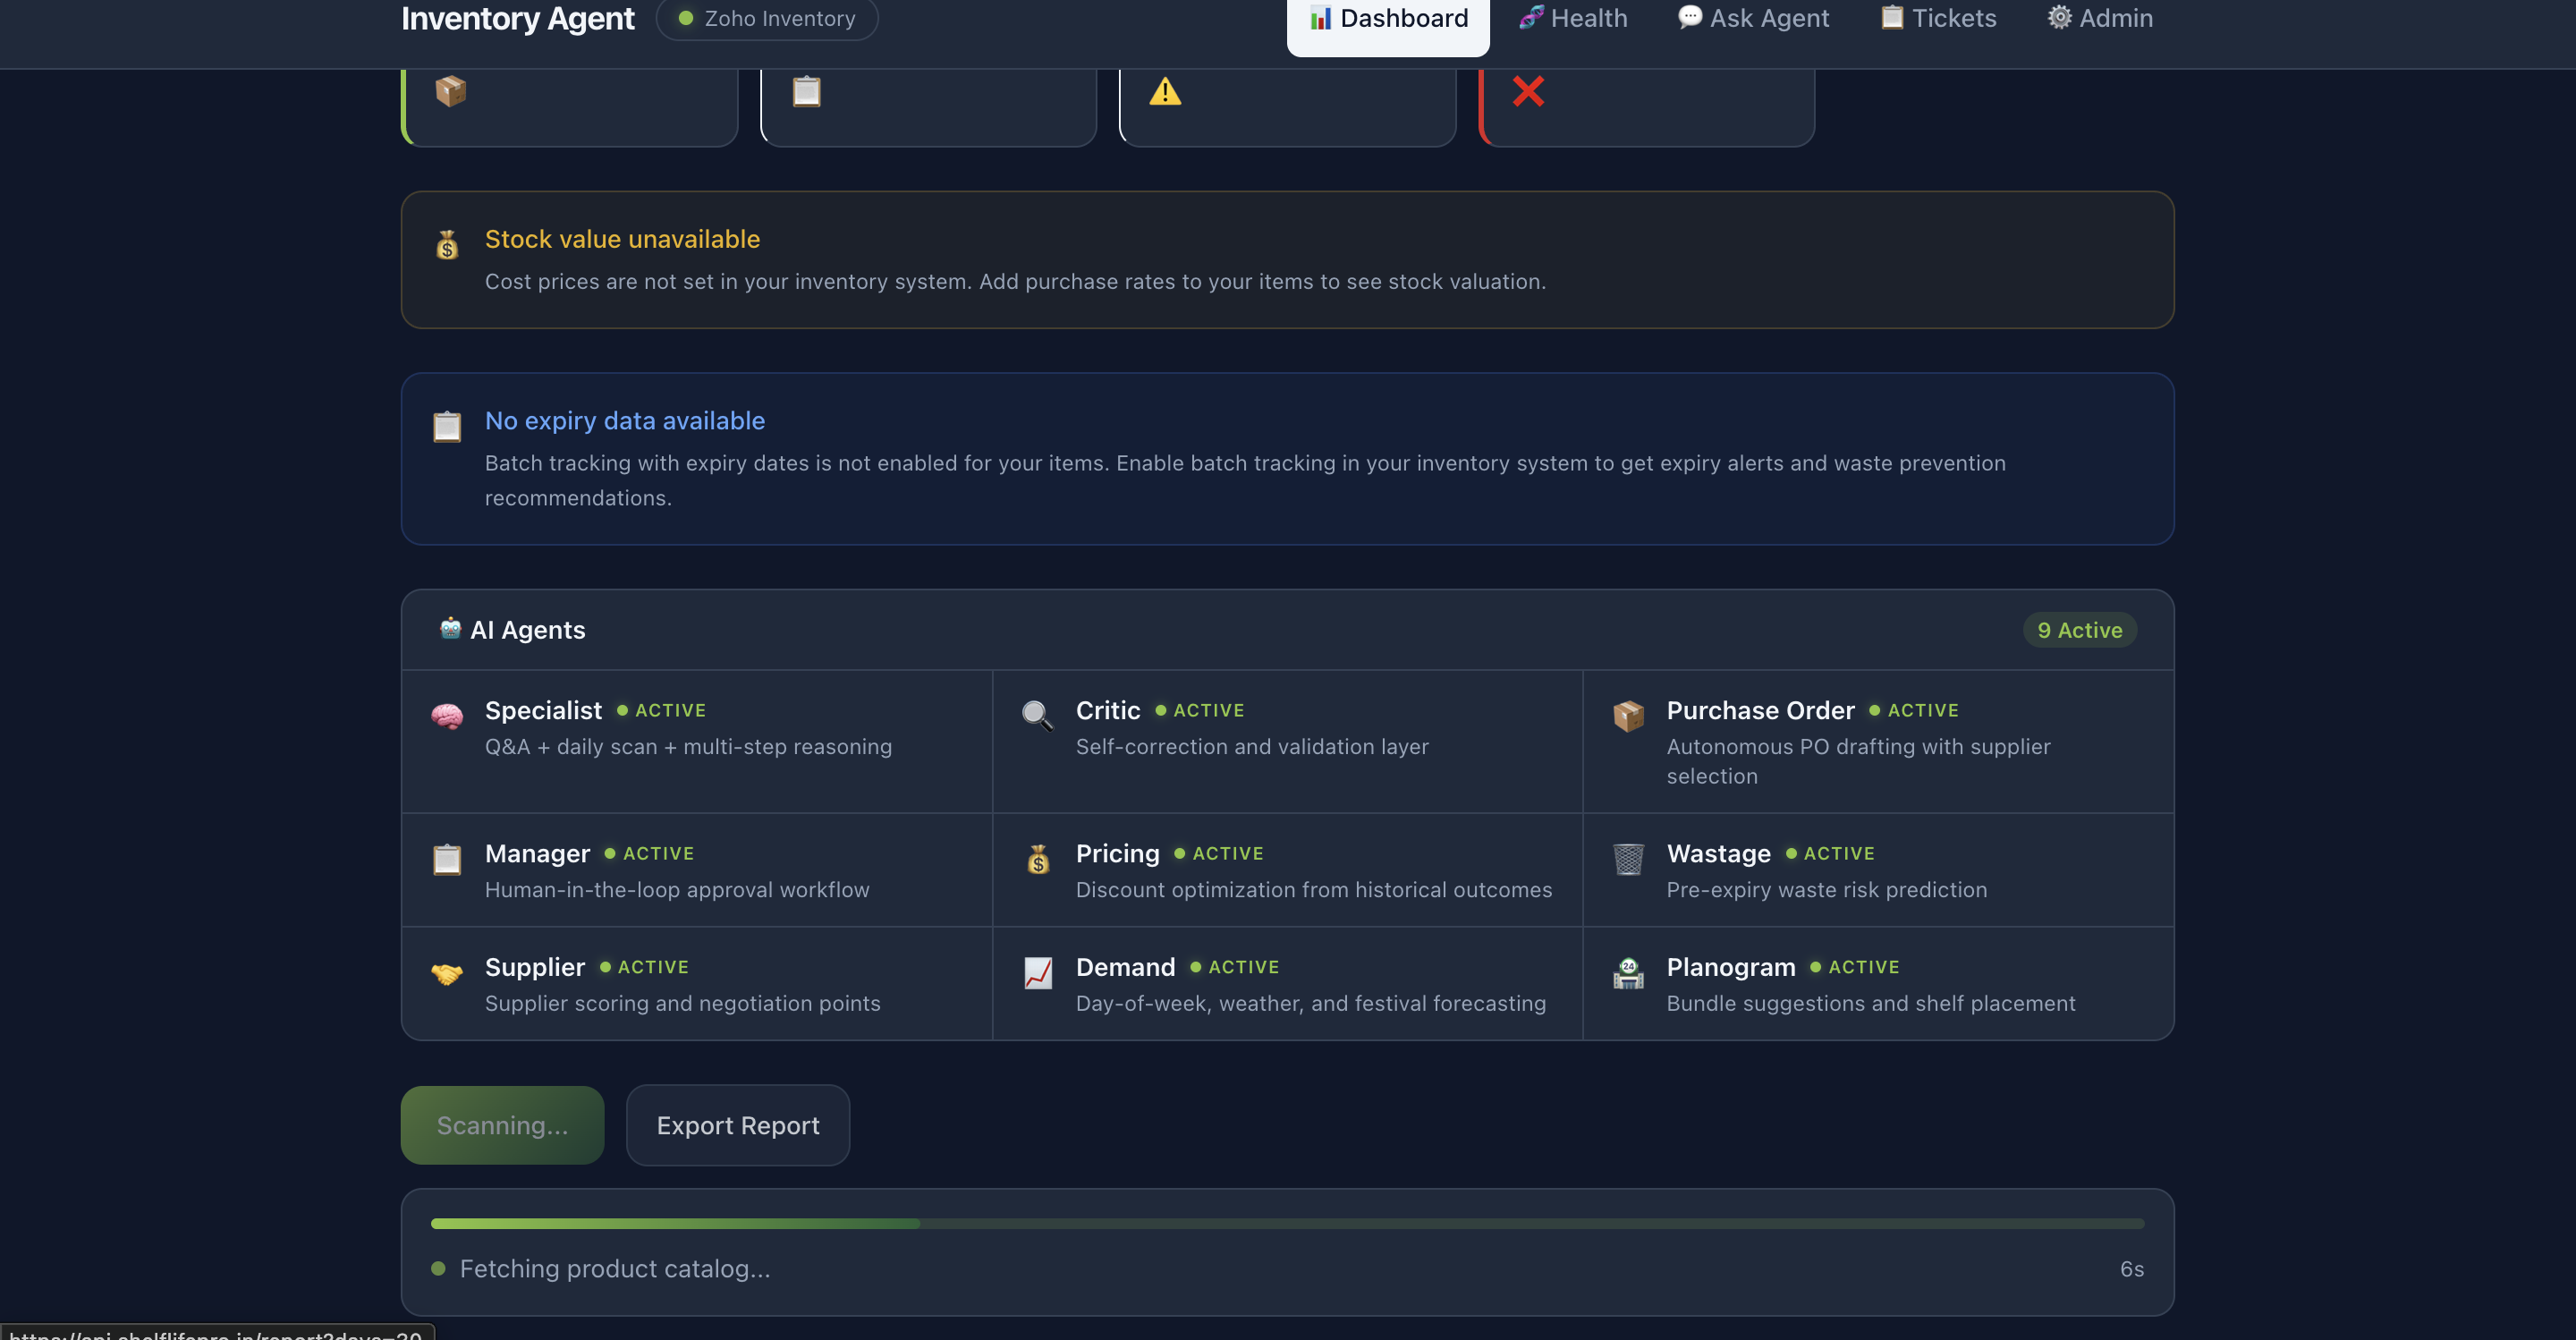Open the Tickets page
The height and width of the screenshot is (1340, 2576).
[x=1936, y=18]
